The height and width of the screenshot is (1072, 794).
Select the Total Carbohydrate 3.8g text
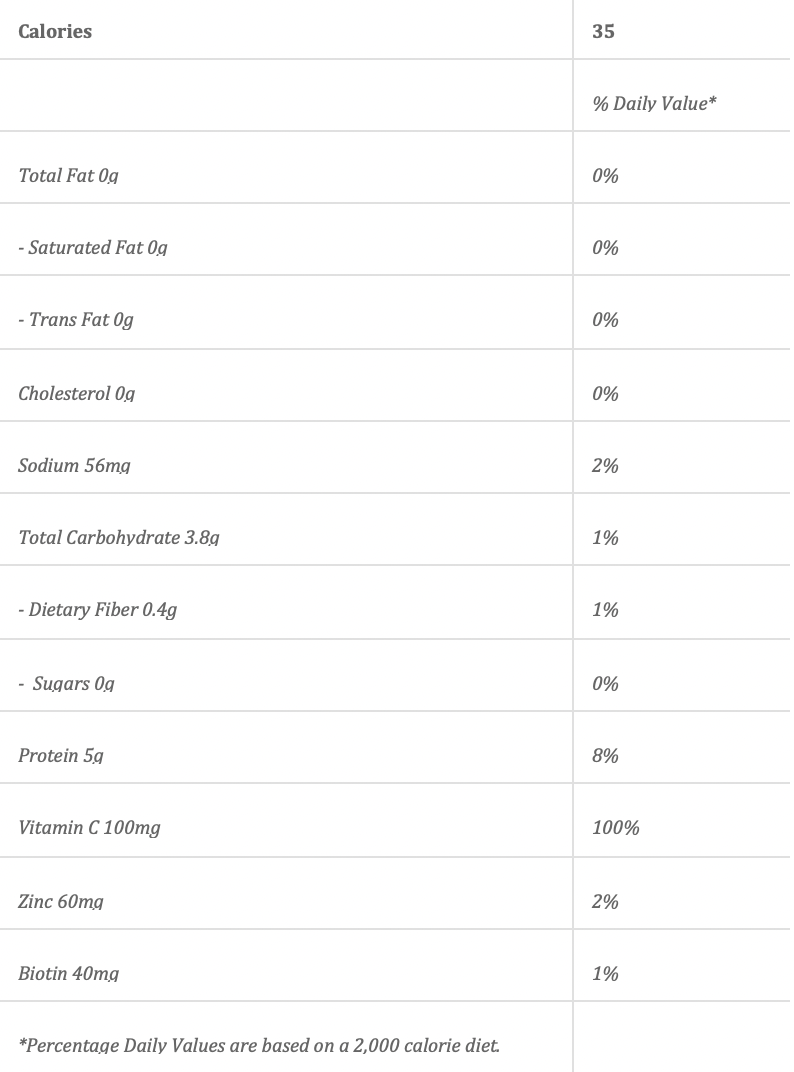pos(119,538)
